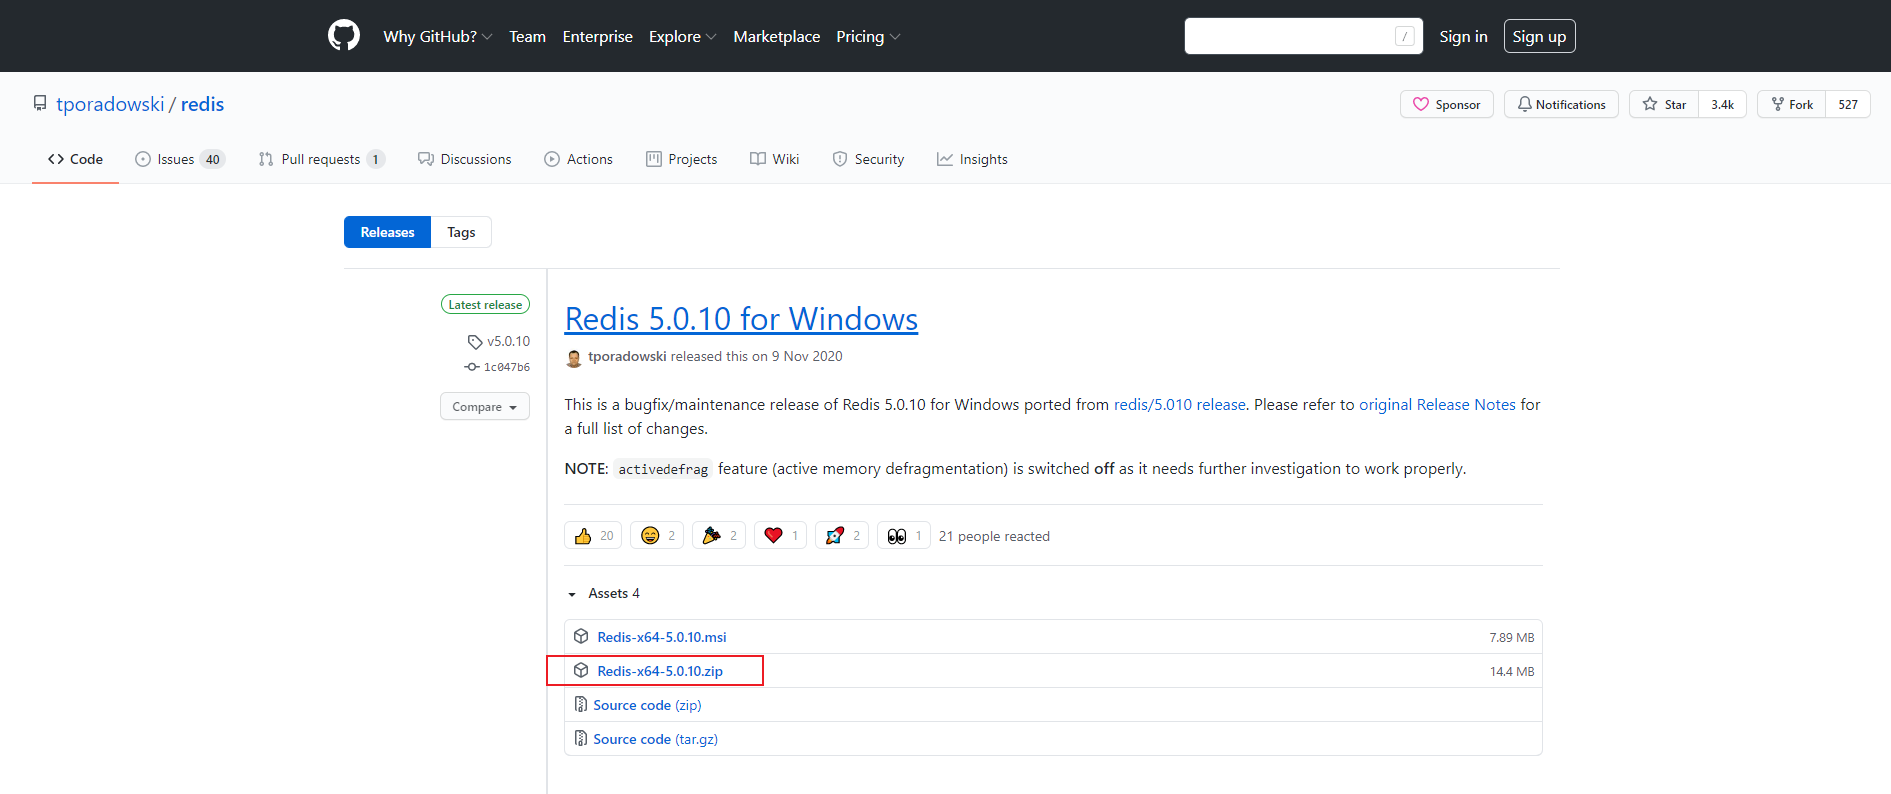Viewport: 1891px width, 794px height.
Task: Open the Discussions tab
Action: 464,159
